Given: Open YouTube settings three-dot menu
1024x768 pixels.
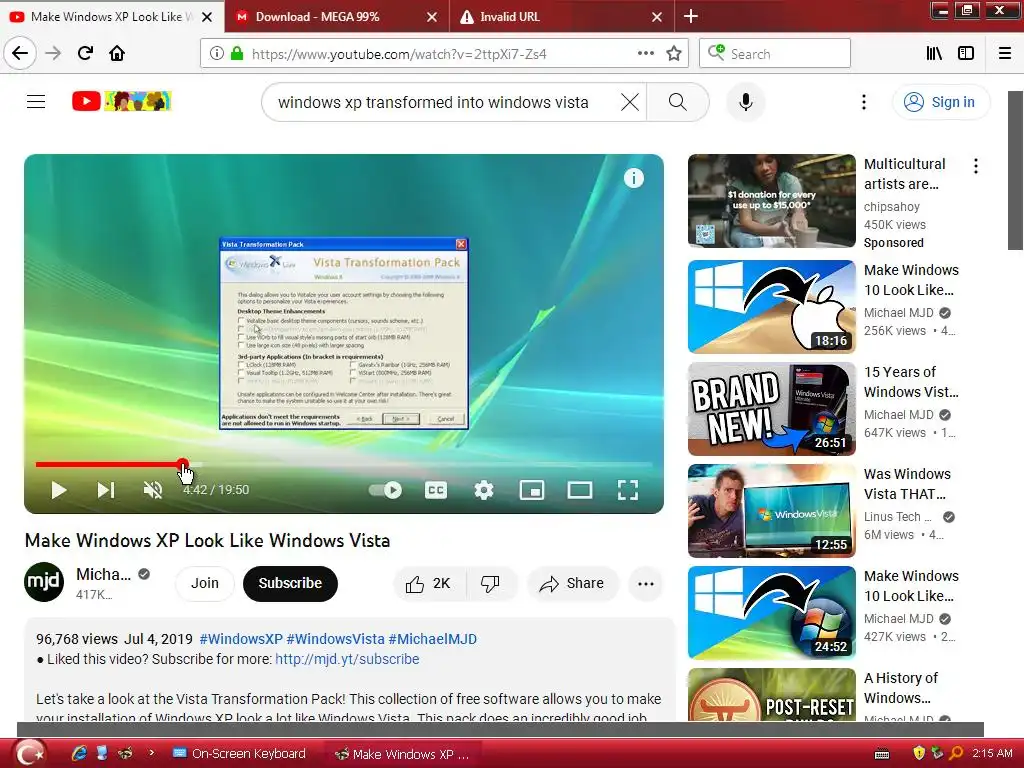Looking at the screenshot, I should pos(864,102).
